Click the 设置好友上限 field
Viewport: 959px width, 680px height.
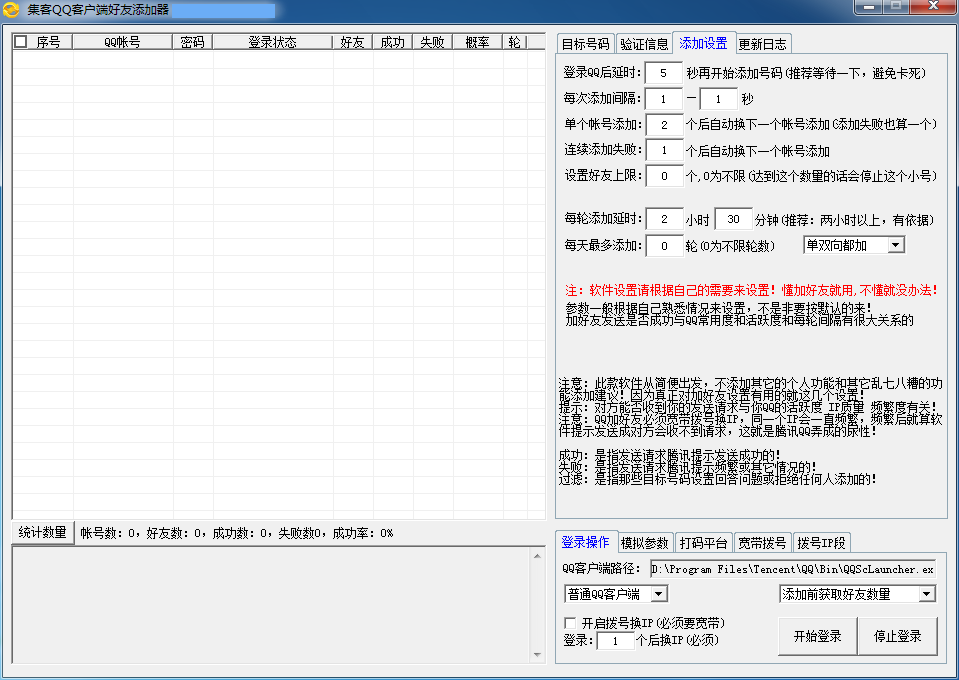pyautogui.click(x=664, y=176)
